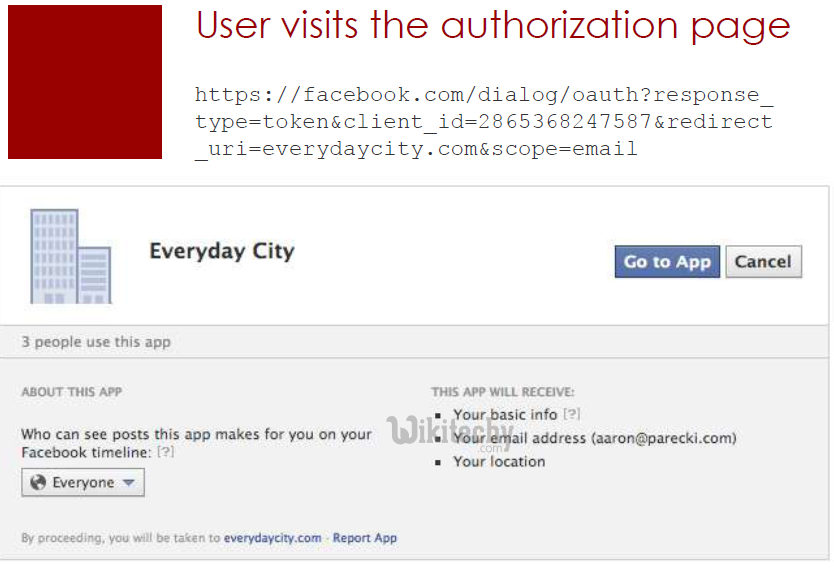Click the Everyday City app title
834x568 pixels.
(222, 251)
